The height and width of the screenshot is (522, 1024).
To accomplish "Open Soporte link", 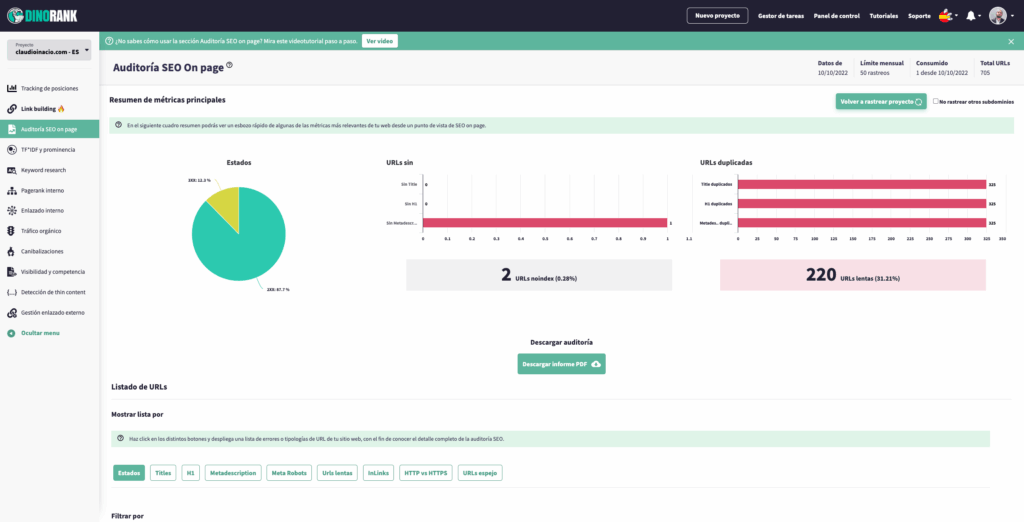I will pyautogui.click(x=919, y=16).
